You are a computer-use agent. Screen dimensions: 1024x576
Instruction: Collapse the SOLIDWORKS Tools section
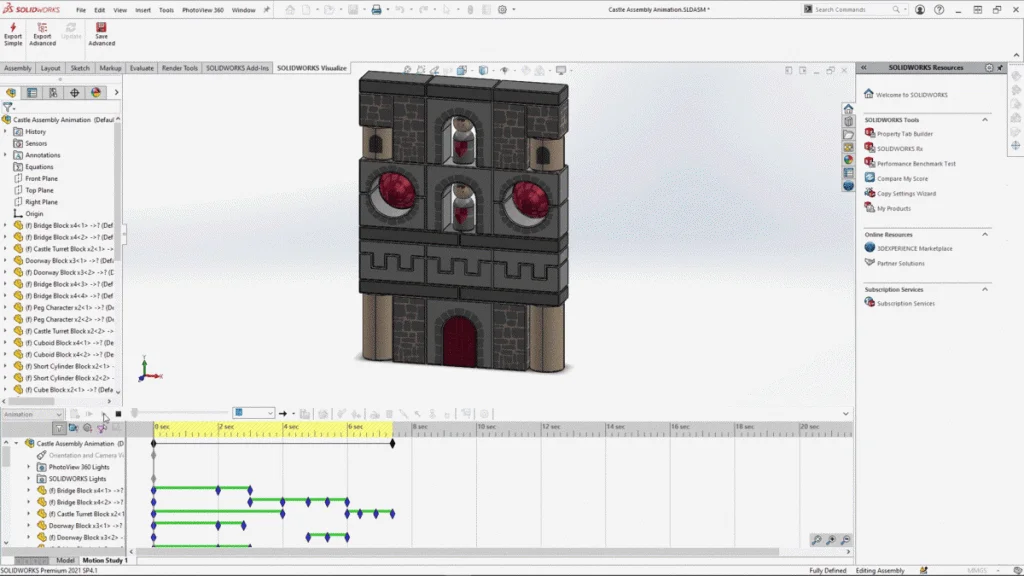(x=985, y=120)
